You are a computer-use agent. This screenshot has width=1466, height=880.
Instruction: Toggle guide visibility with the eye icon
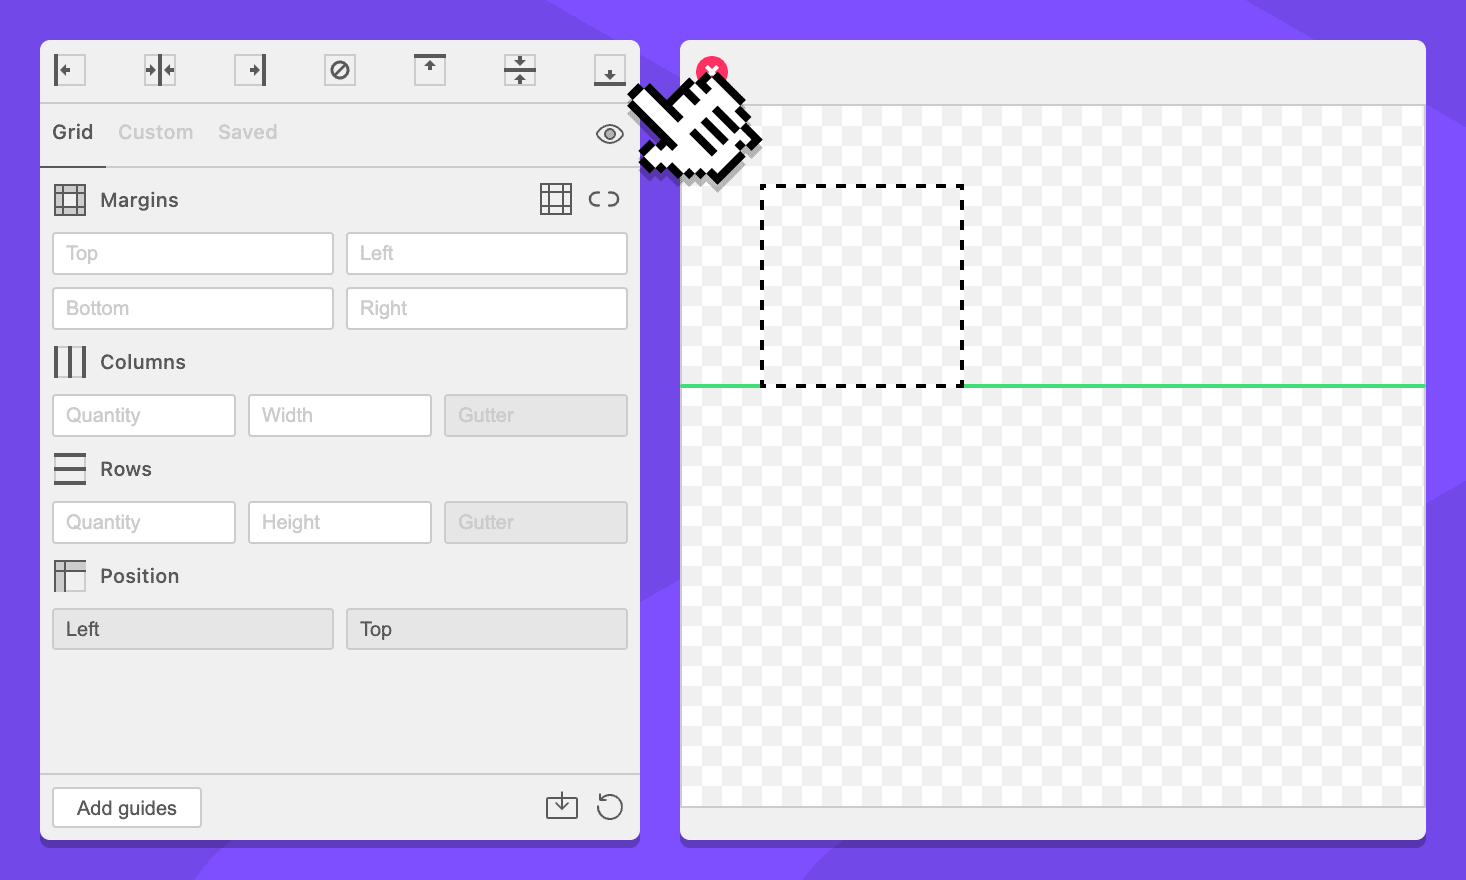point(609,134)
